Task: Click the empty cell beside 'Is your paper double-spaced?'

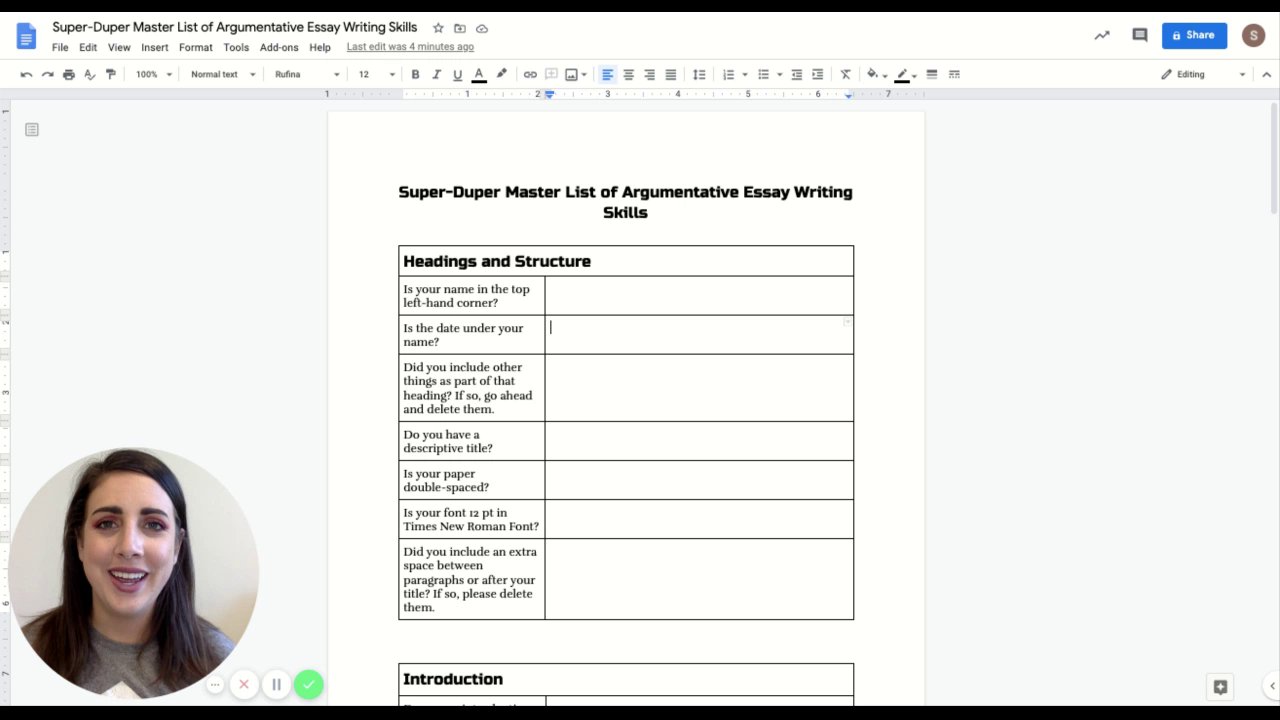Action: [x=699, y=480]
